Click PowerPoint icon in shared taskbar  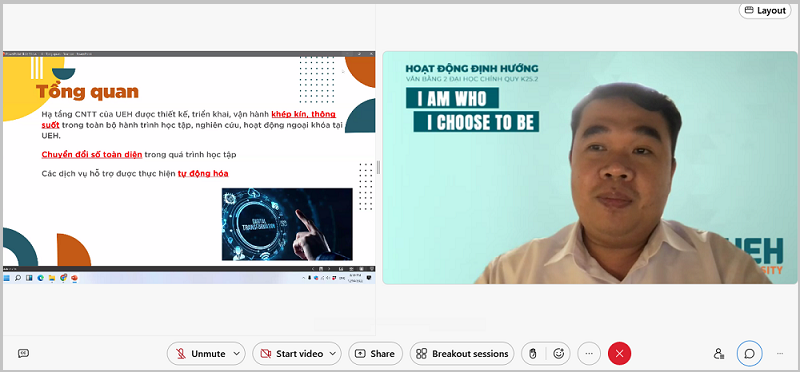point(74,278)
